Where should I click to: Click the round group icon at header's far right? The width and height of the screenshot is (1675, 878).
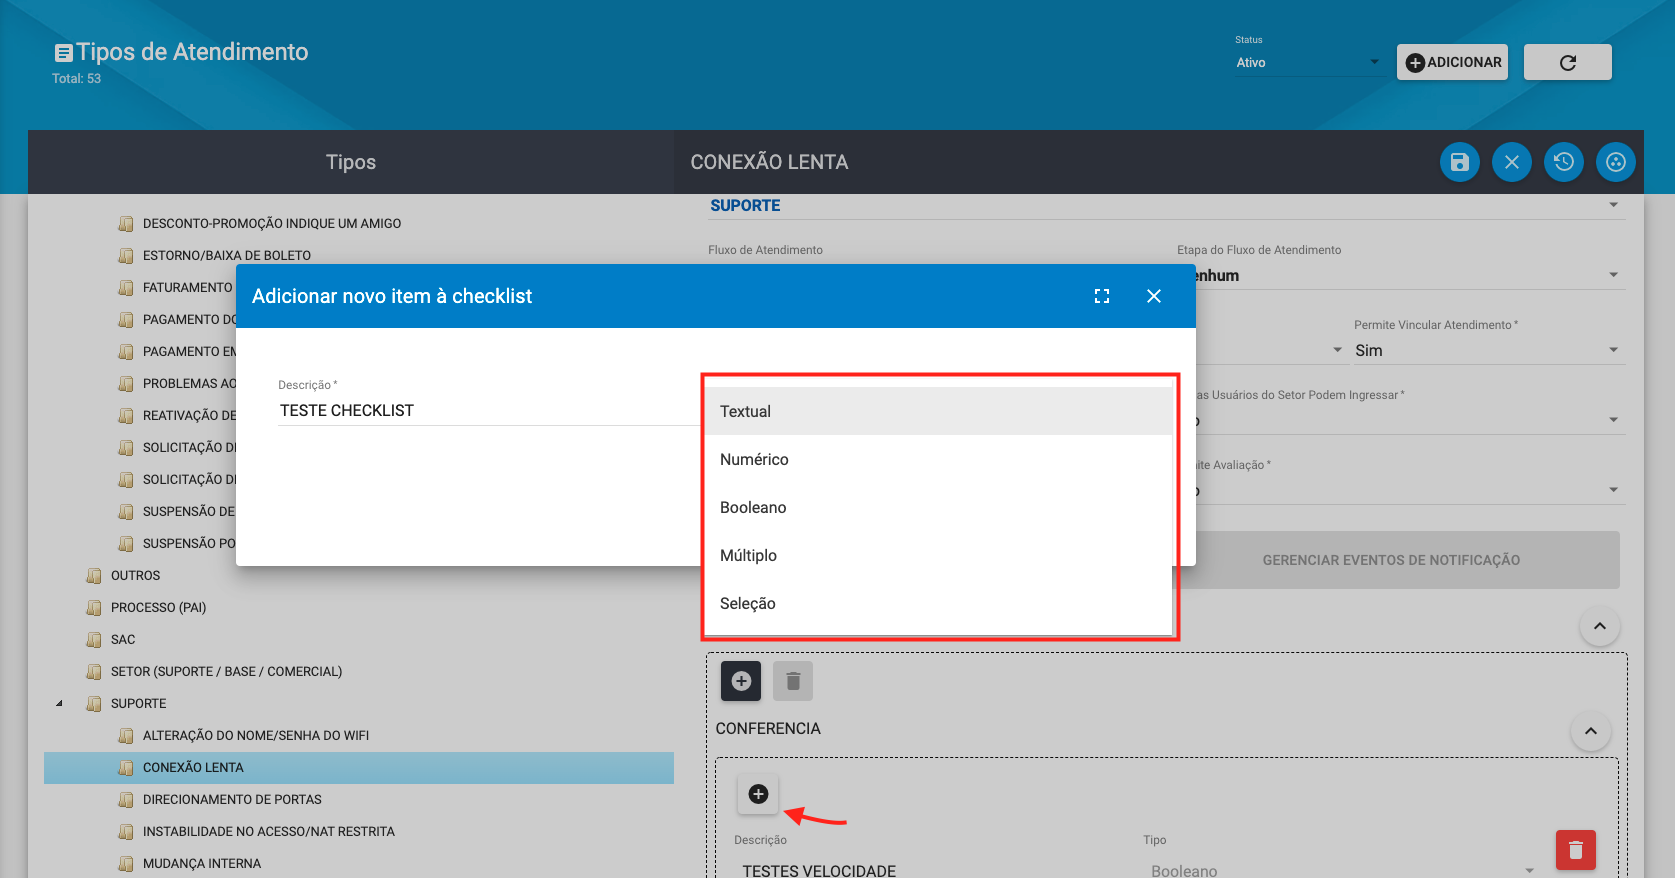(x=1616, y=162)
